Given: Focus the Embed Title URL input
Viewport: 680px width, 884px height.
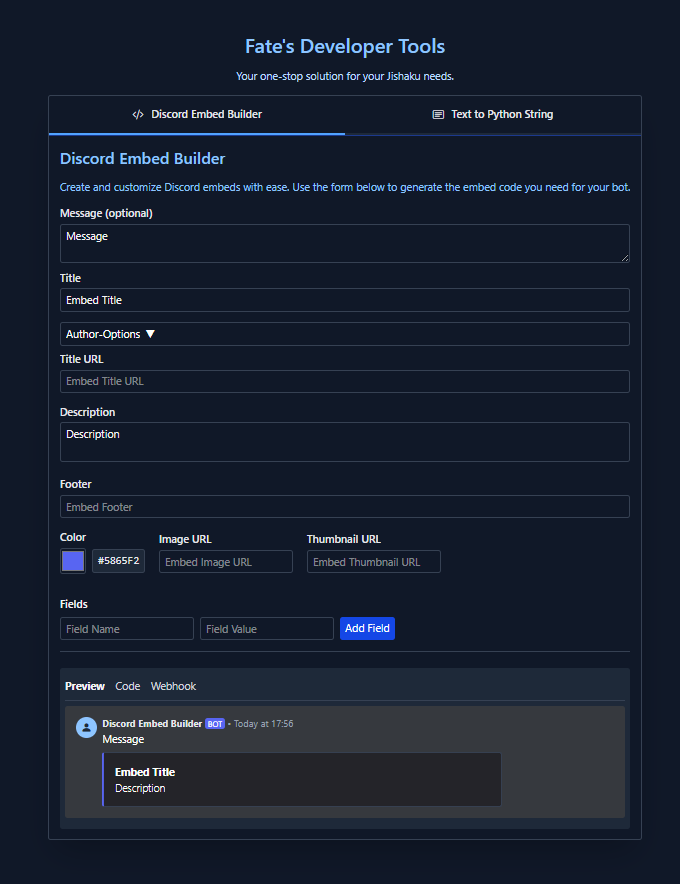Looking at the screenshot, I should (x=345, y=382).
